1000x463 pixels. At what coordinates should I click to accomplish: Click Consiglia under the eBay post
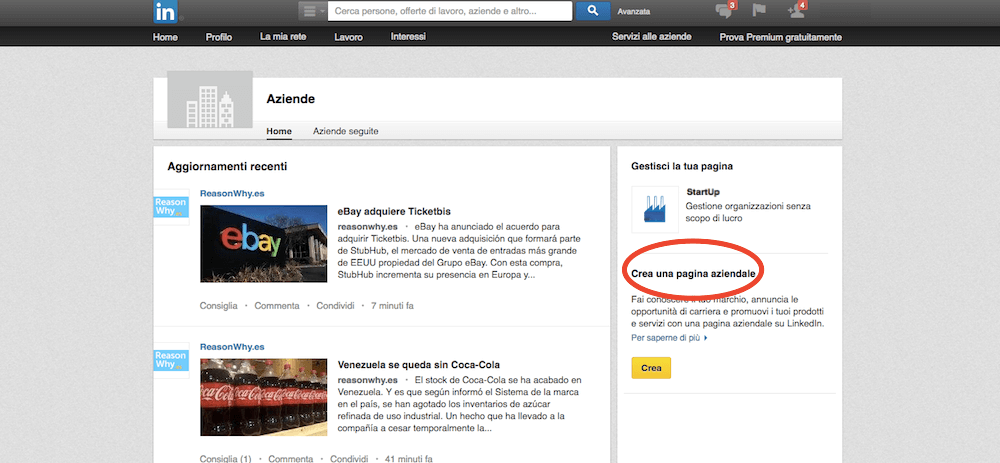point(219,305)
